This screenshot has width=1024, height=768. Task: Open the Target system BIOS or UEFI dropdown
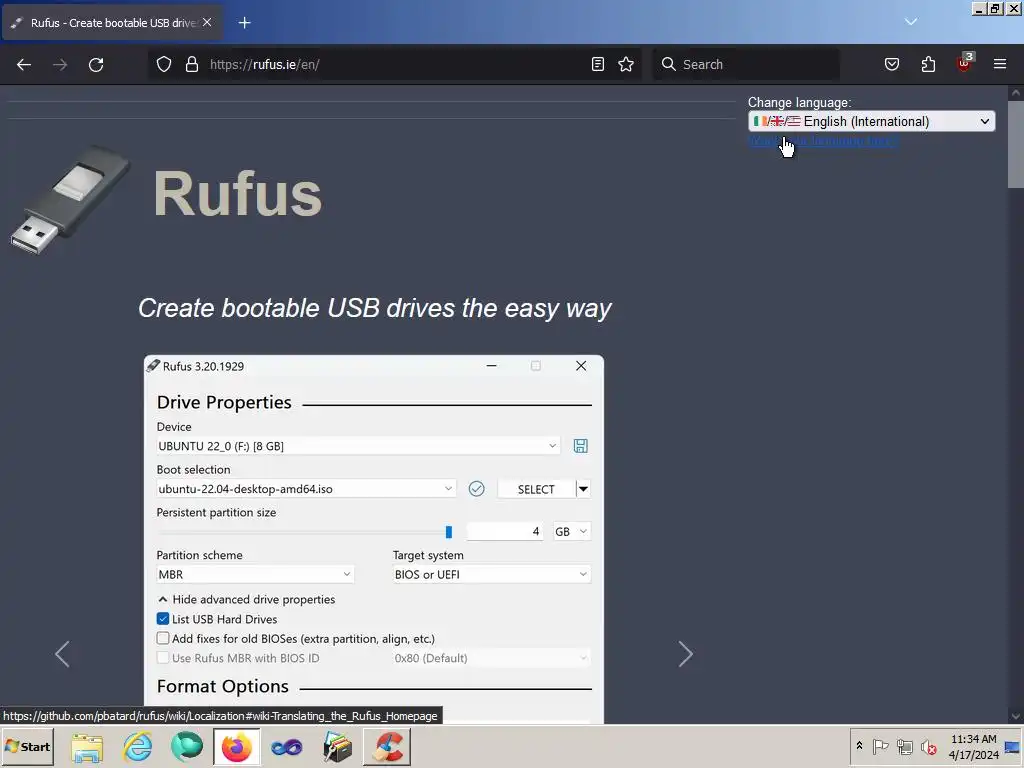coord(492,575)
